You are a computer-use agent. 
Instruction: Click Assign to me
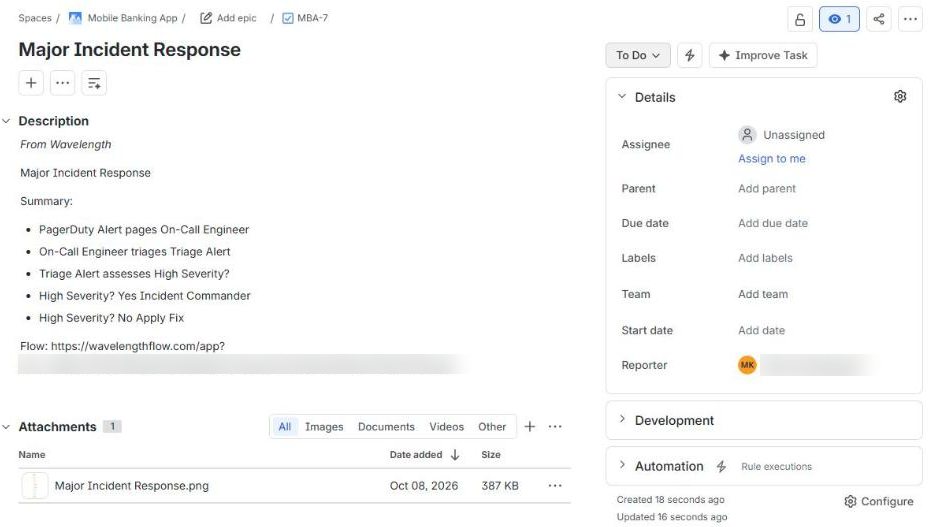click(x=771, y=159)
